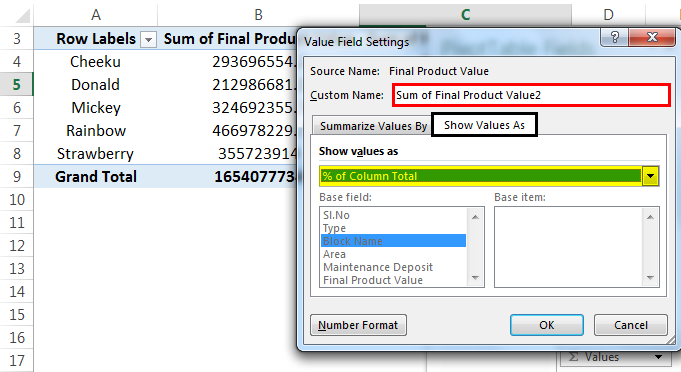Select row 9 header

[x=17, y=176]
